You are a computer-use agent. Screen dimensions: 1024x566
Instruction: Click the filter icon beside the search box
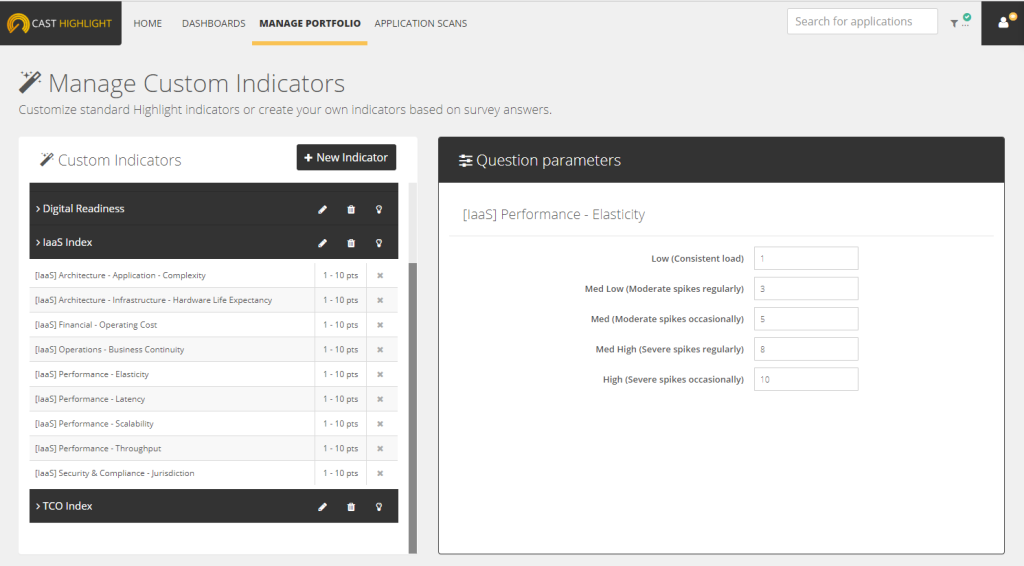[954, 23]
